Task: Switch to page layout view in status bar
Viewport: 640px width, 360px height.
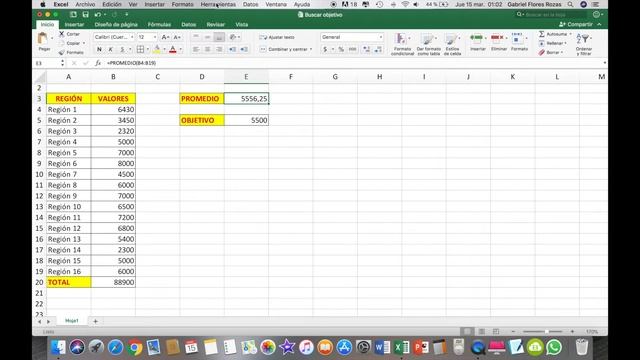Action: tap(482, 331)
